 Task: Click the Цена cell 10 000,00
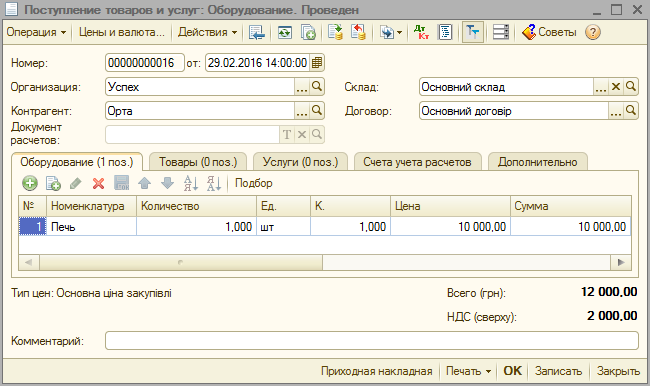450,227
